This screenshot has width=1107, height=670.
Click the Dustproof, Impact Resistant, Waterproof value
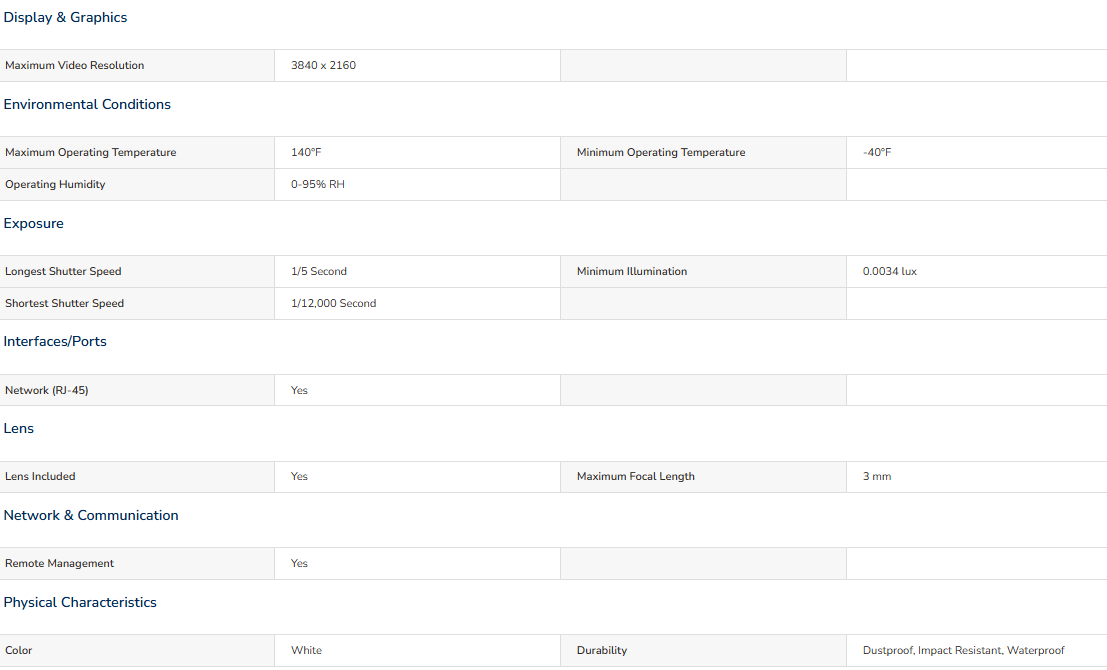(x=963, y=651)
